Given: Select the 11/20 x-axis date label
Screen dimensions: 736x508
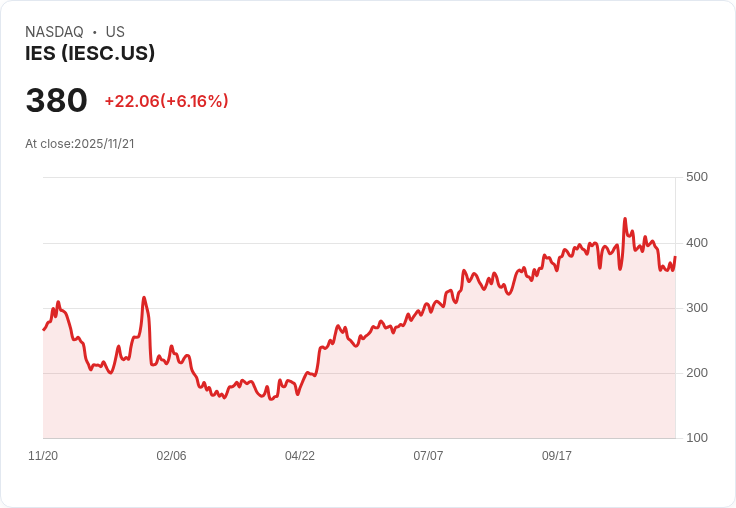Looking at the screenshot, I should click(43, 456).
